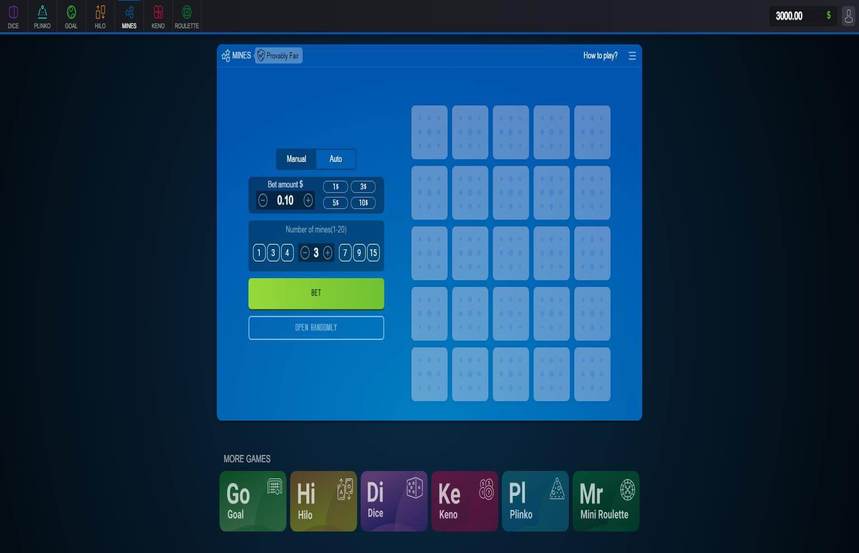
Task: Choose 9 mines preset
Action: (x=359, y=253)
